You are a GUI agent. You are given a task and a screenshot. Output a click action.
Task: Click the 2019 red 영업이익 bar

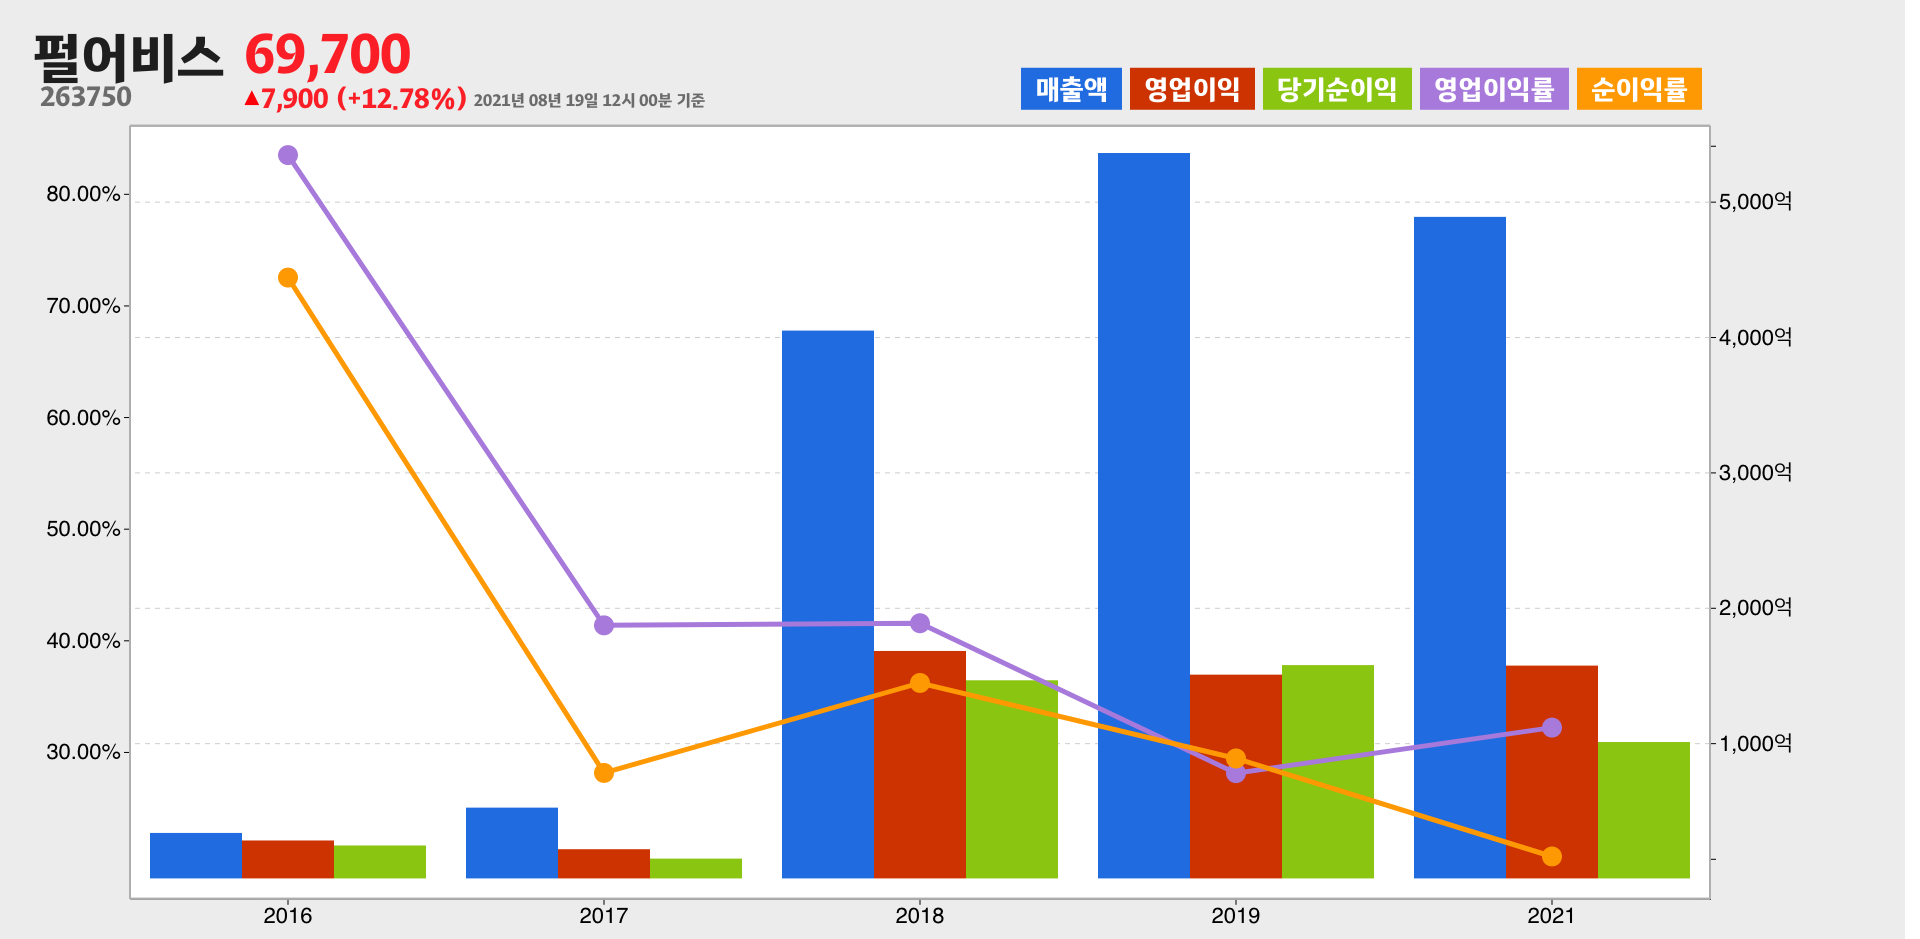1236,777
